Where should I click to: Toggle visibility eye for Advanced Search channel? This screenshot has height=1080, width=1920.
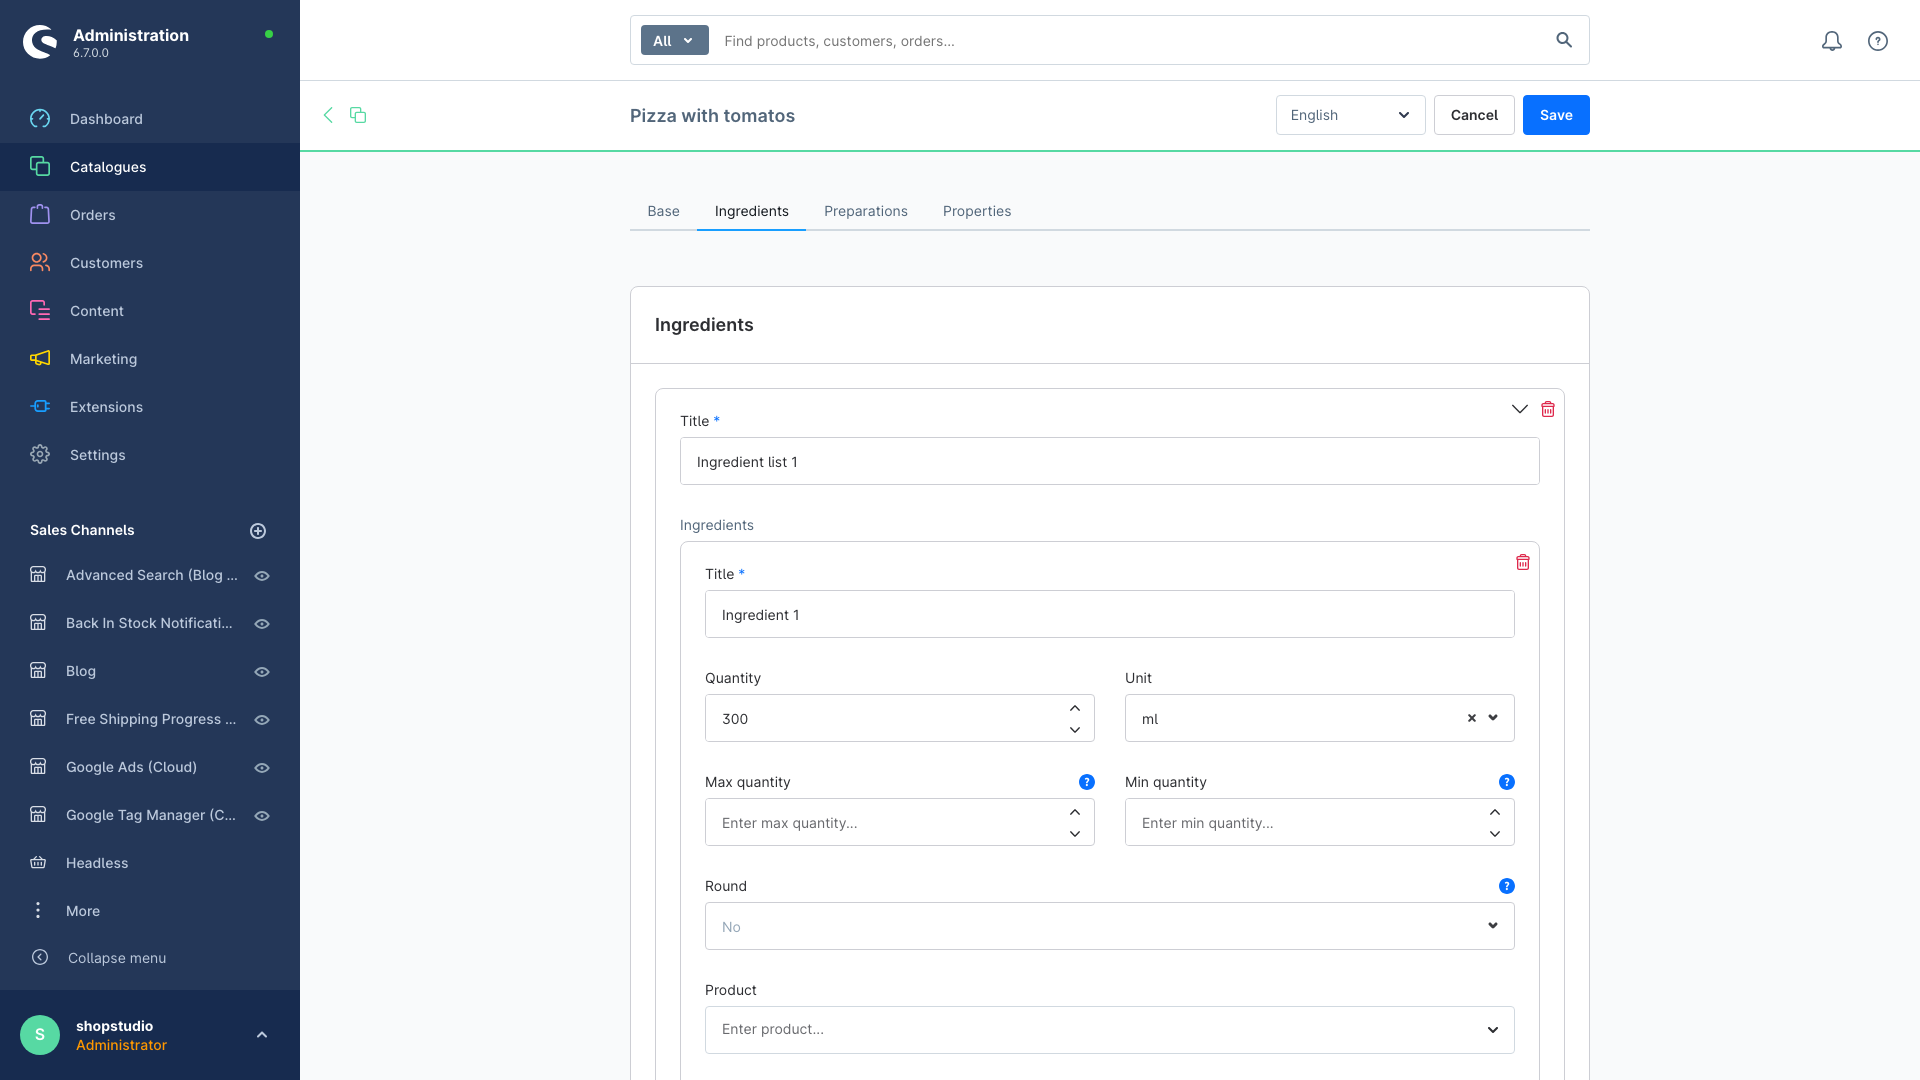click(x=262, y=576)
